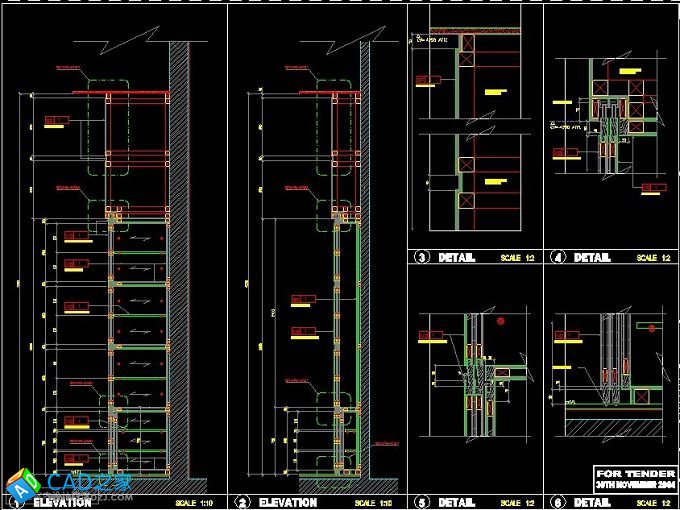Select the DETAIL title of drawing 4
The width and height of the screenshot is (680, 510).
click(593, 258)
